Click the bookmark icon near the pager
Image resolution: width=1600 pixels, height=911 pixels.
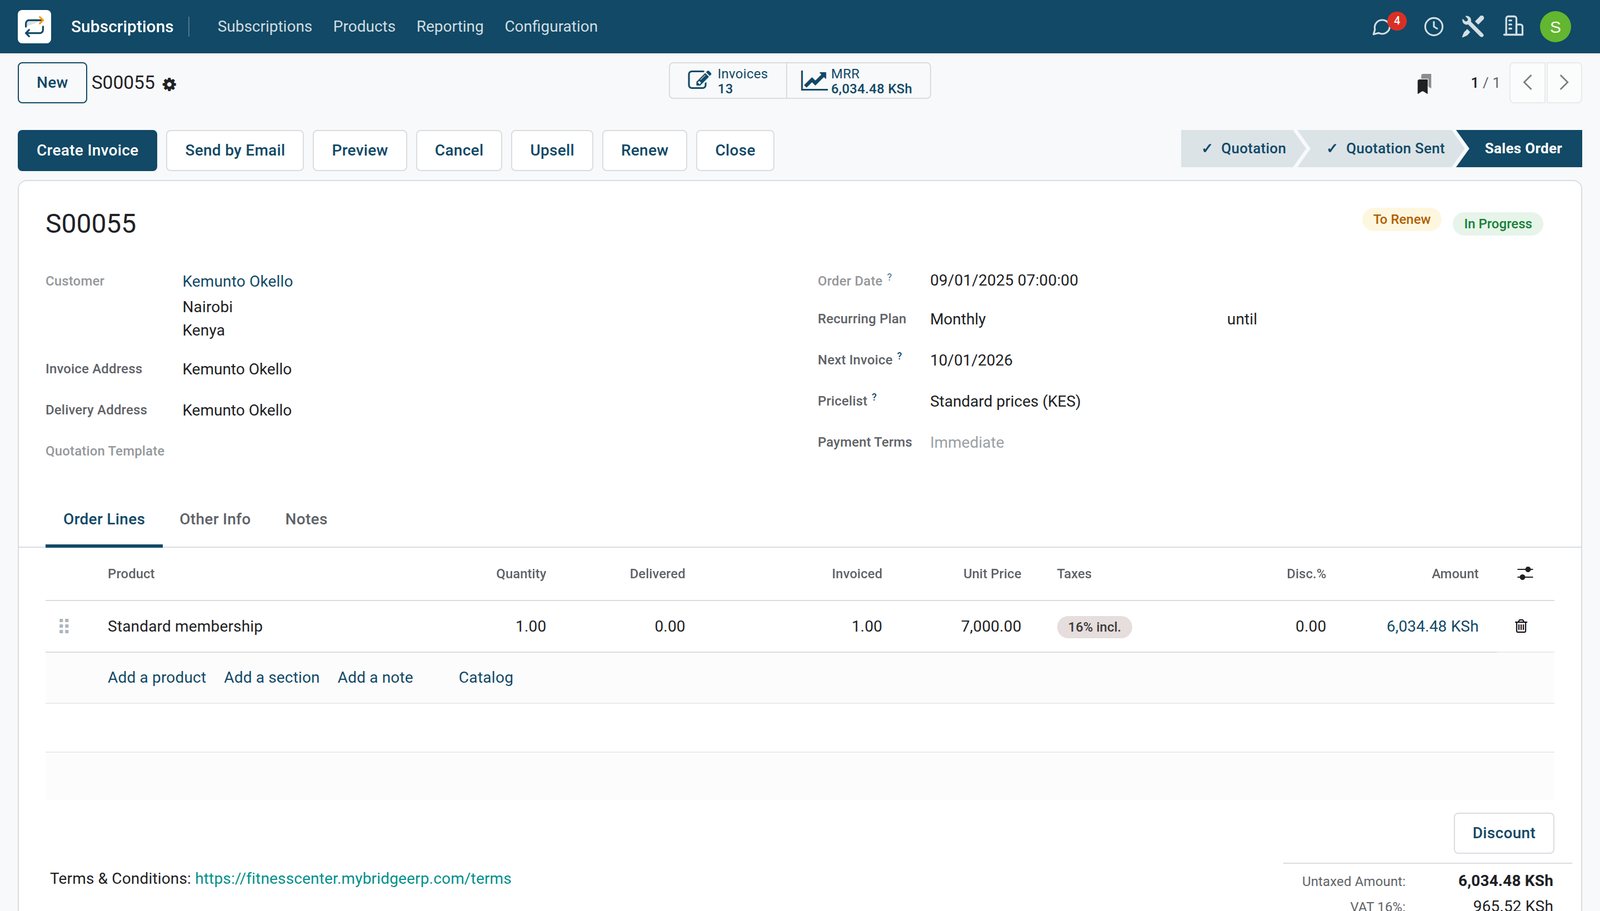pyautogui.click(x=1424, y=84)
